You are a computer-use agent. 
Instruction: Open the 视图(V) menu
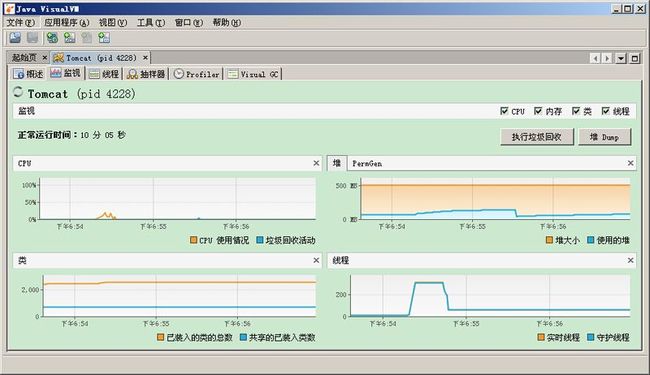113,22
